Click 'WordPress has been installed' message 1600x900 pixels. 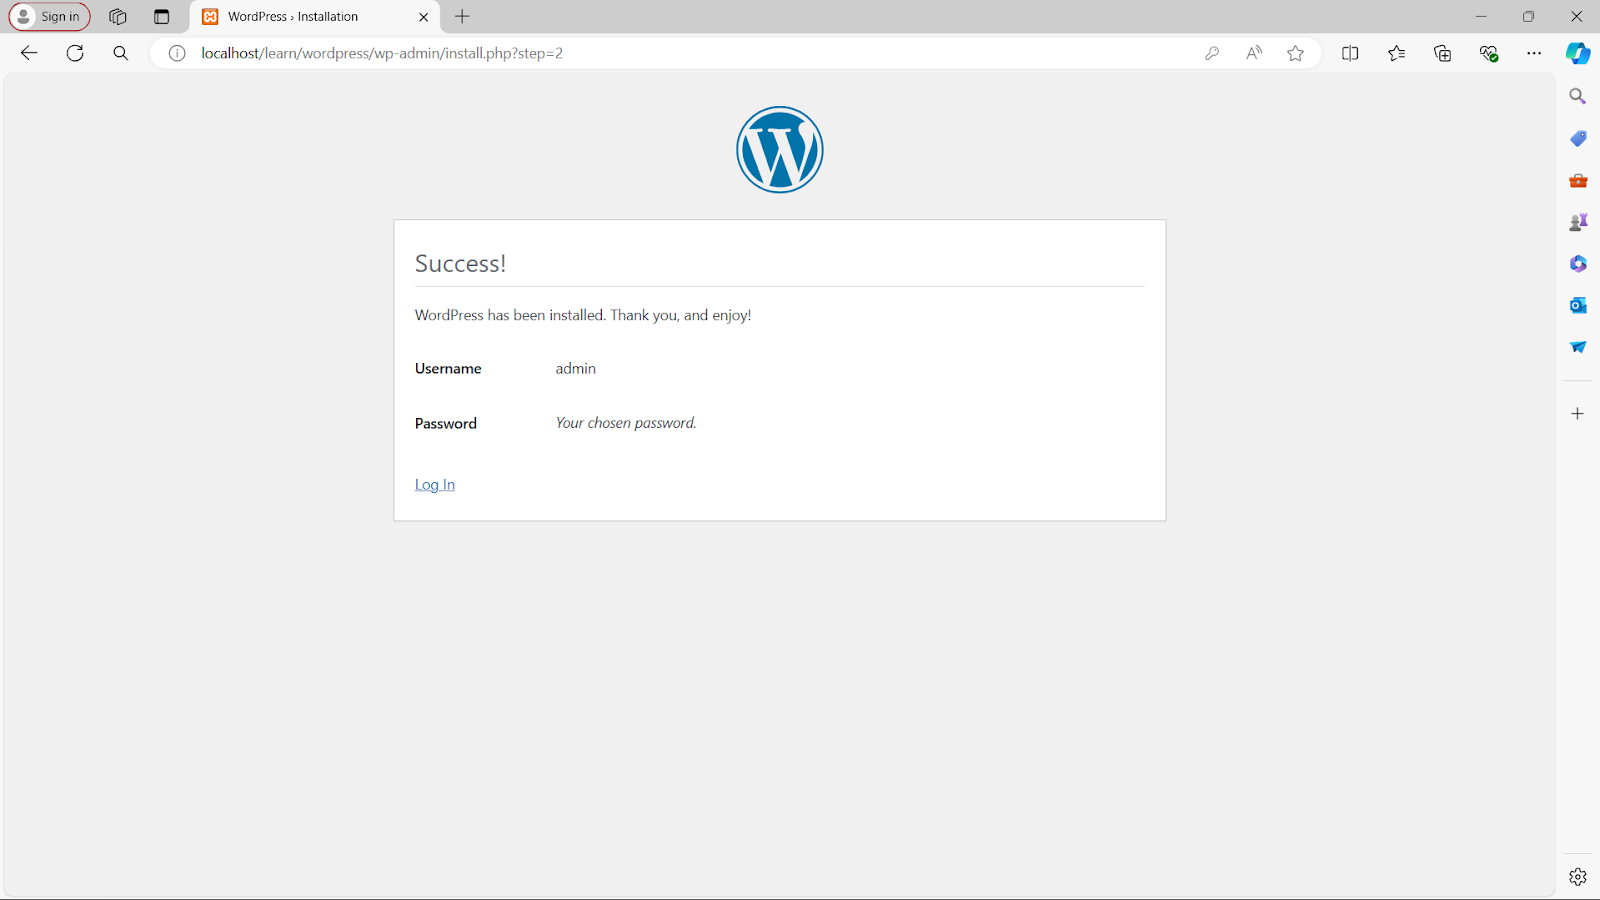click(x=583, y=315)
